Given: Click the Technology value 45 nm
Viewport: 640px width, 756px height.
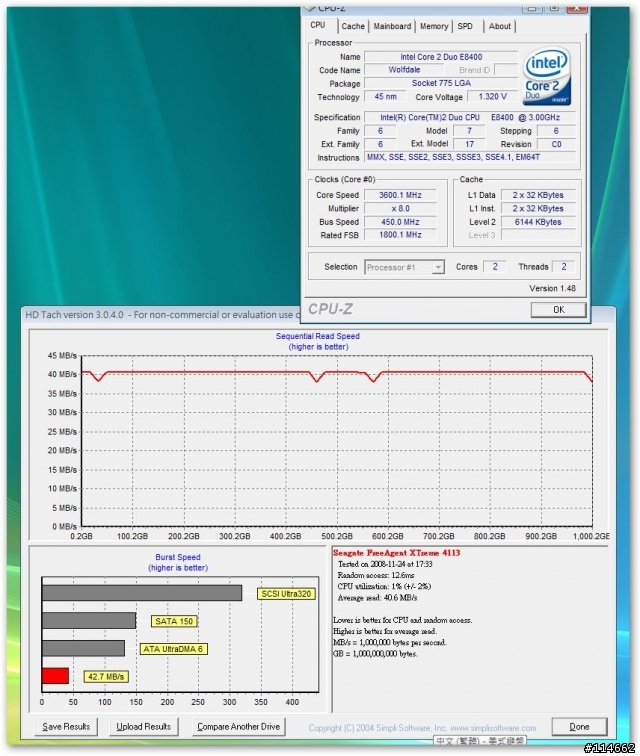Looking at the screenshot, I should point(385,96).
